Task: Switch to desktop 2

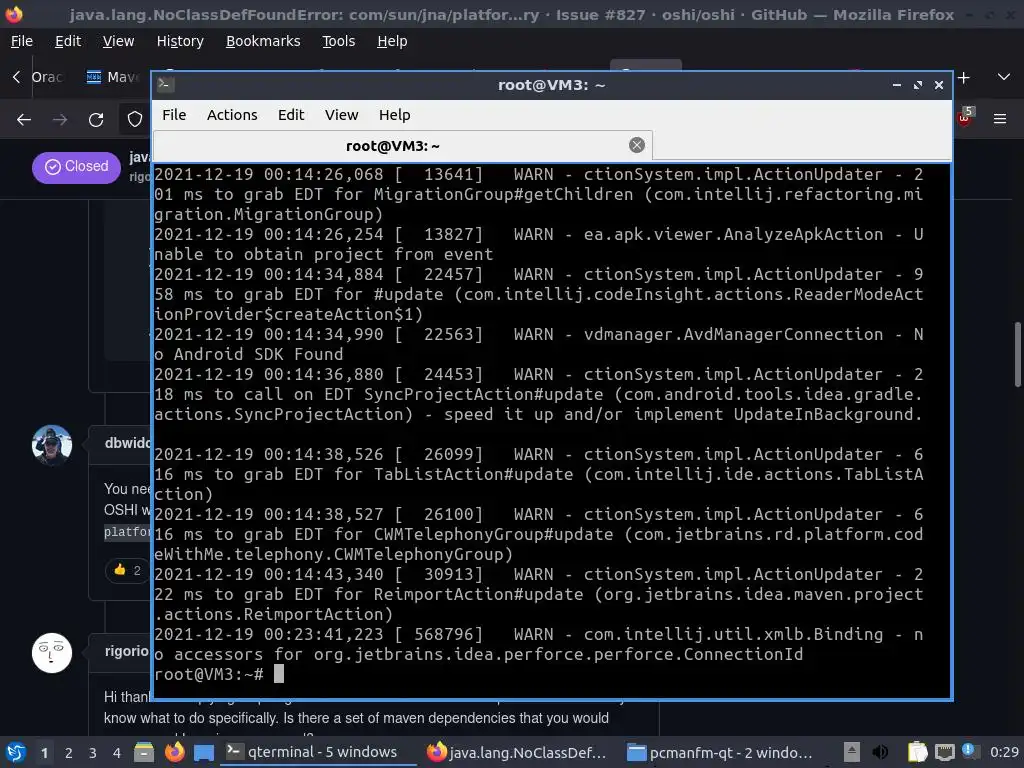Action: pyautogui.click(x=69, y=753)
